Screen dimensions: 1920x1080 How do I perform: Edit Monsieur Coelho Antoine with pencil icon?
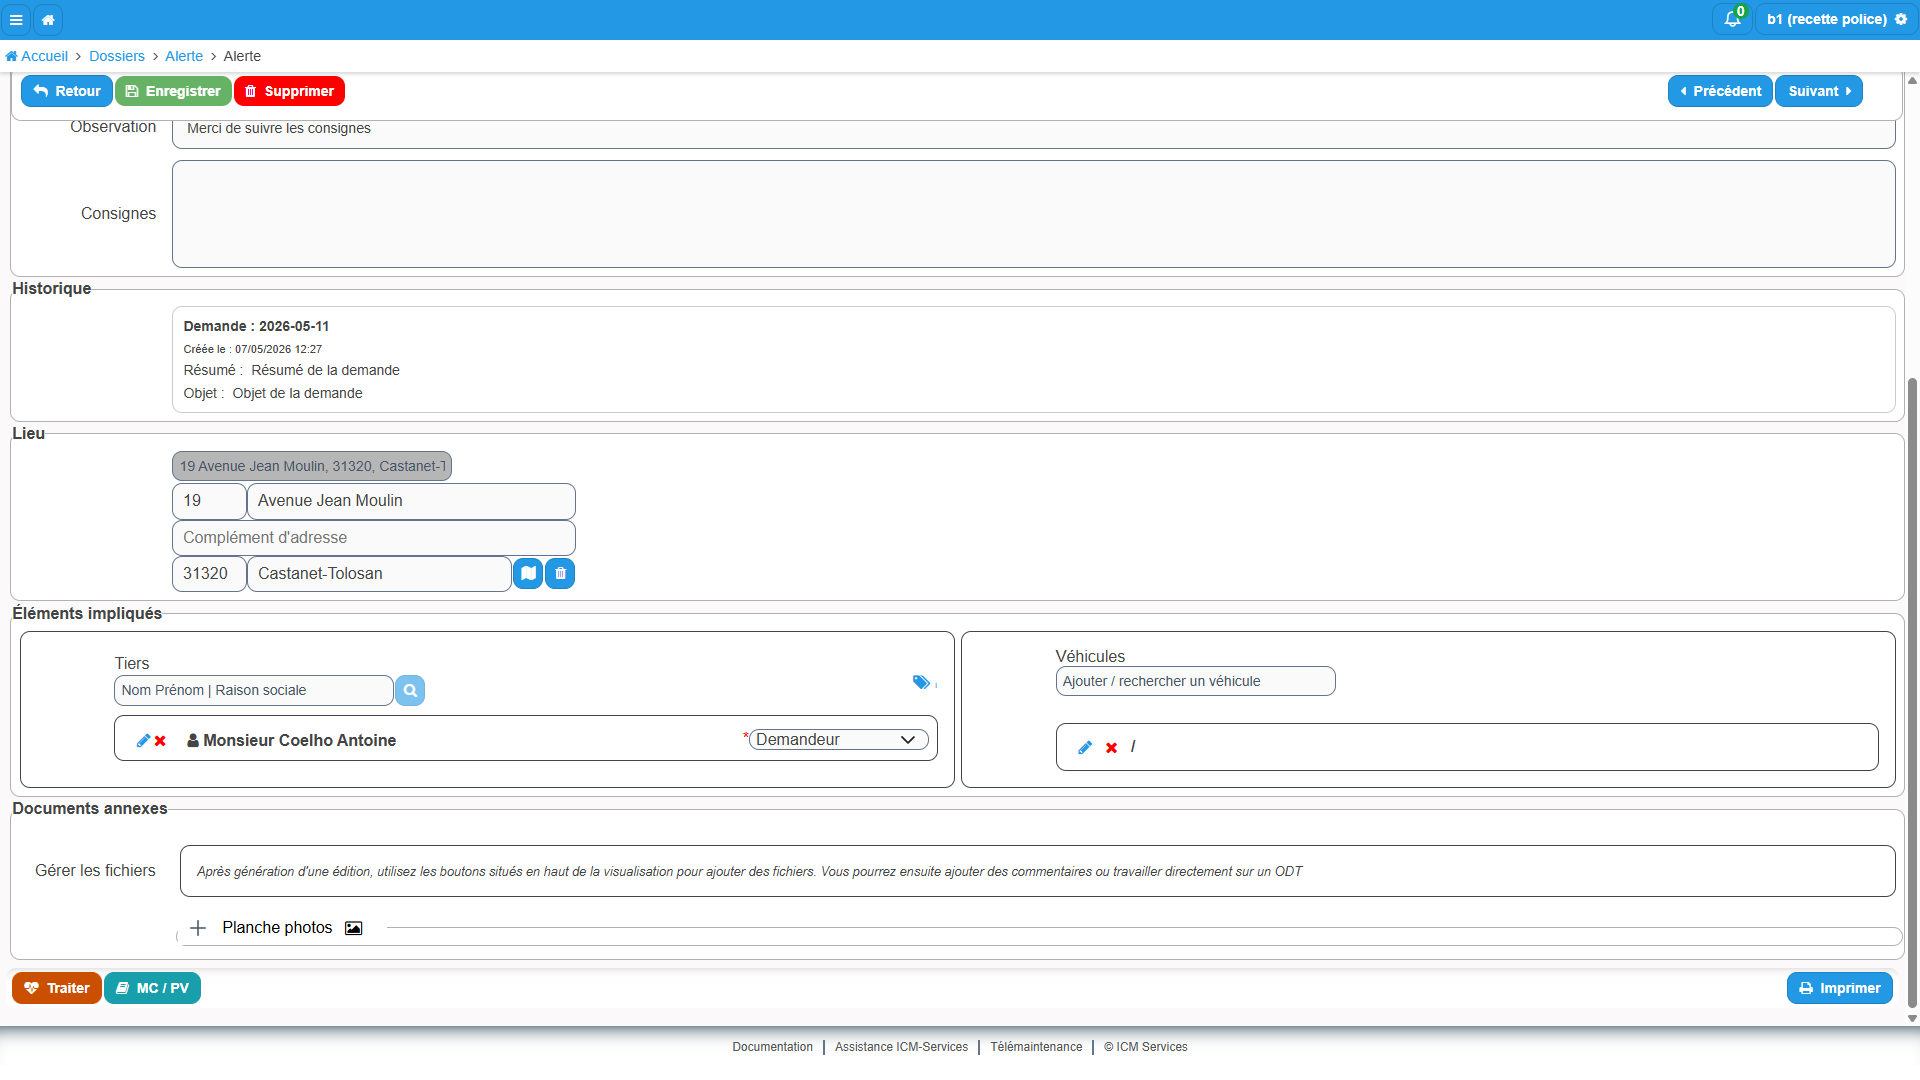click(143, 741)
